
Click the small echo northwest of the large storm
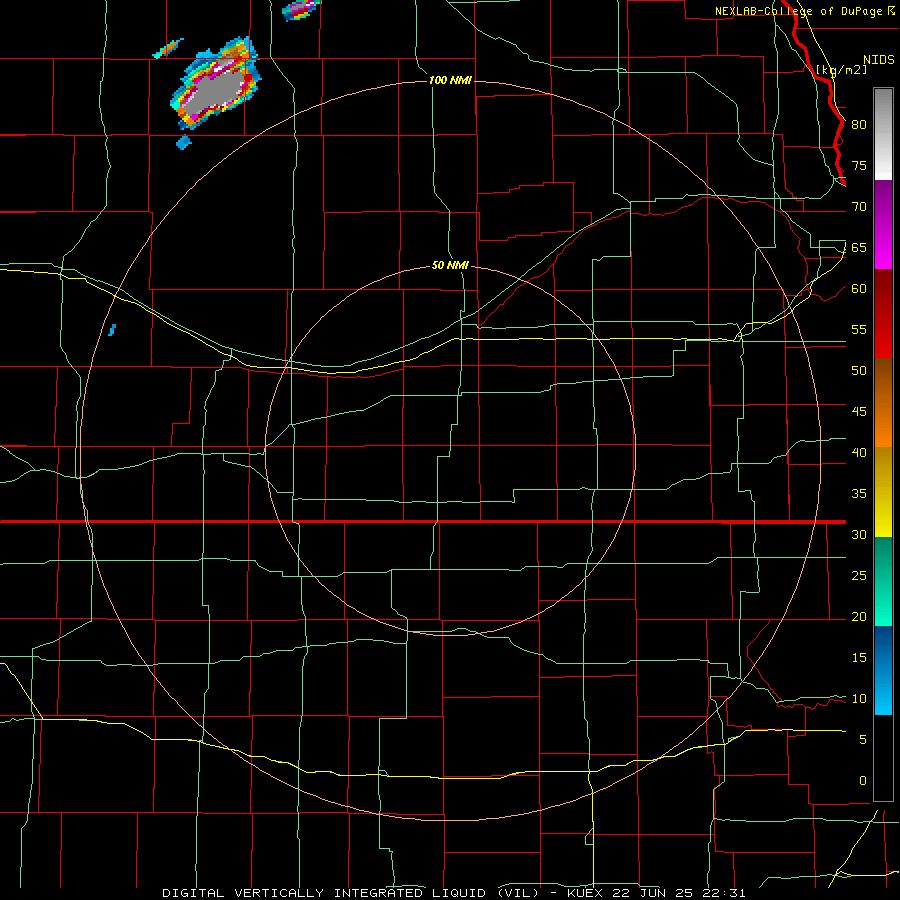pos(168,49)
